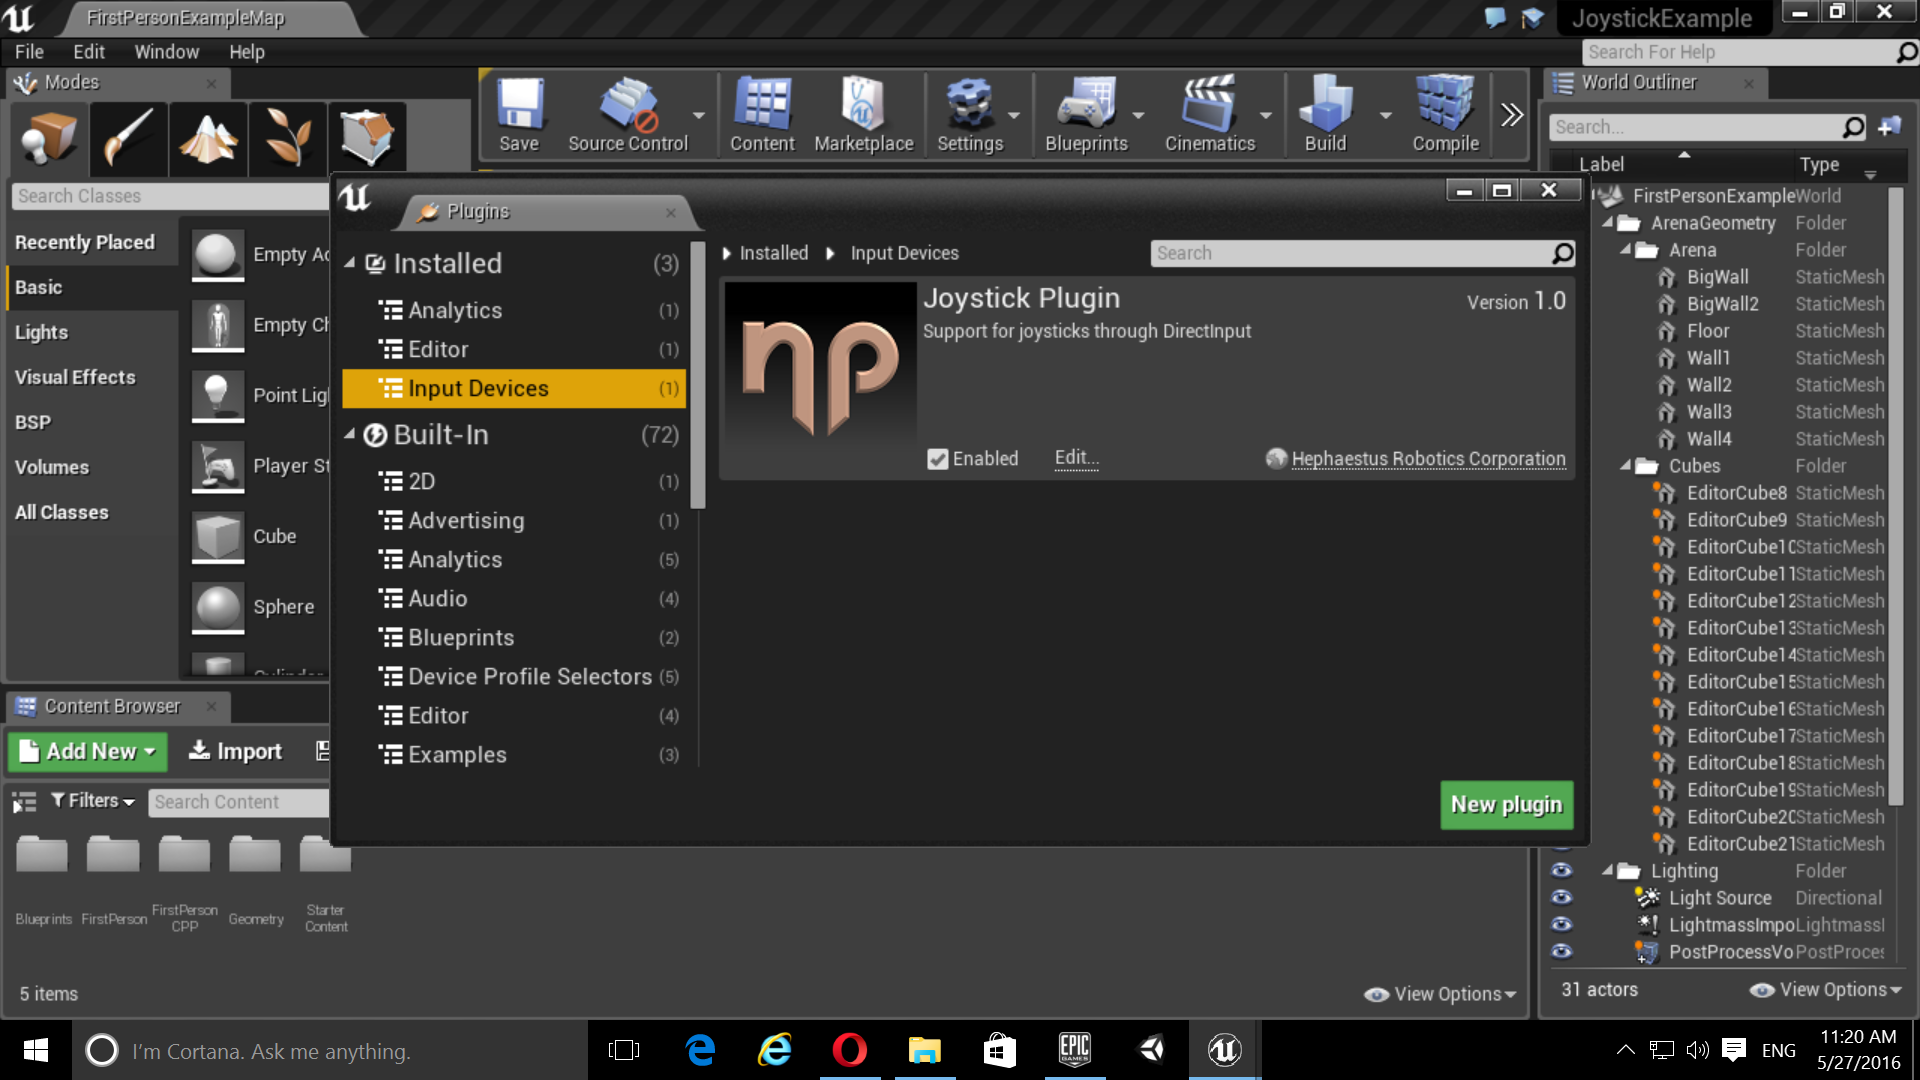
Task: Click the Save toolbar icon
Action: [x=519, y=115]
